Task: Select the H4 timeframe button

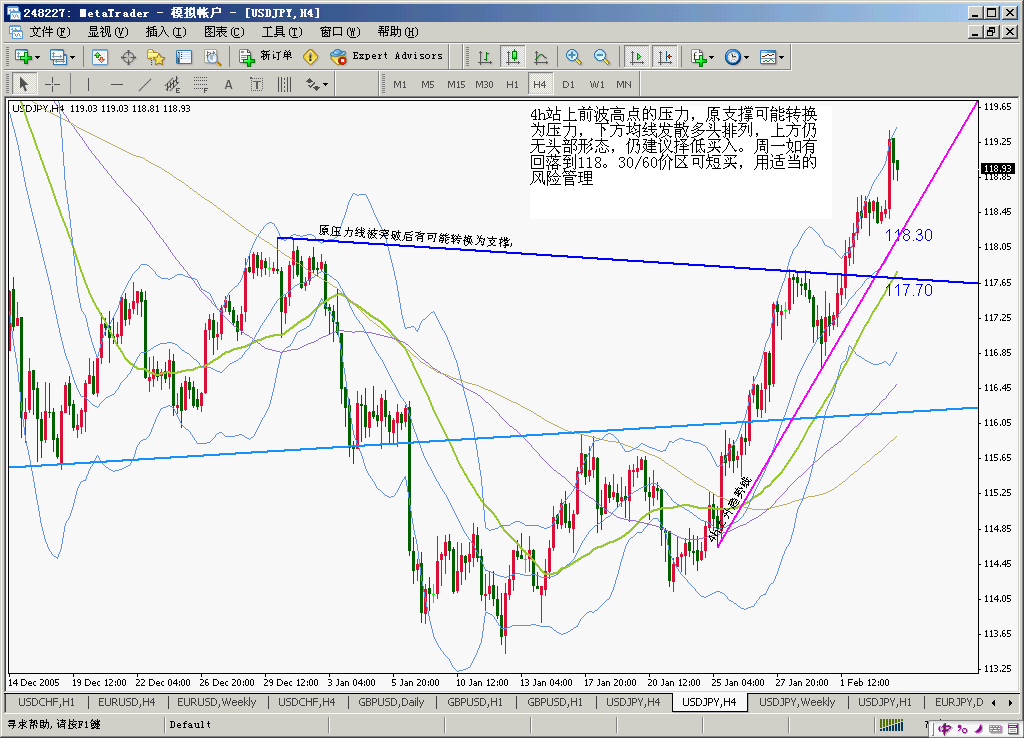Action: pos(539,84)
